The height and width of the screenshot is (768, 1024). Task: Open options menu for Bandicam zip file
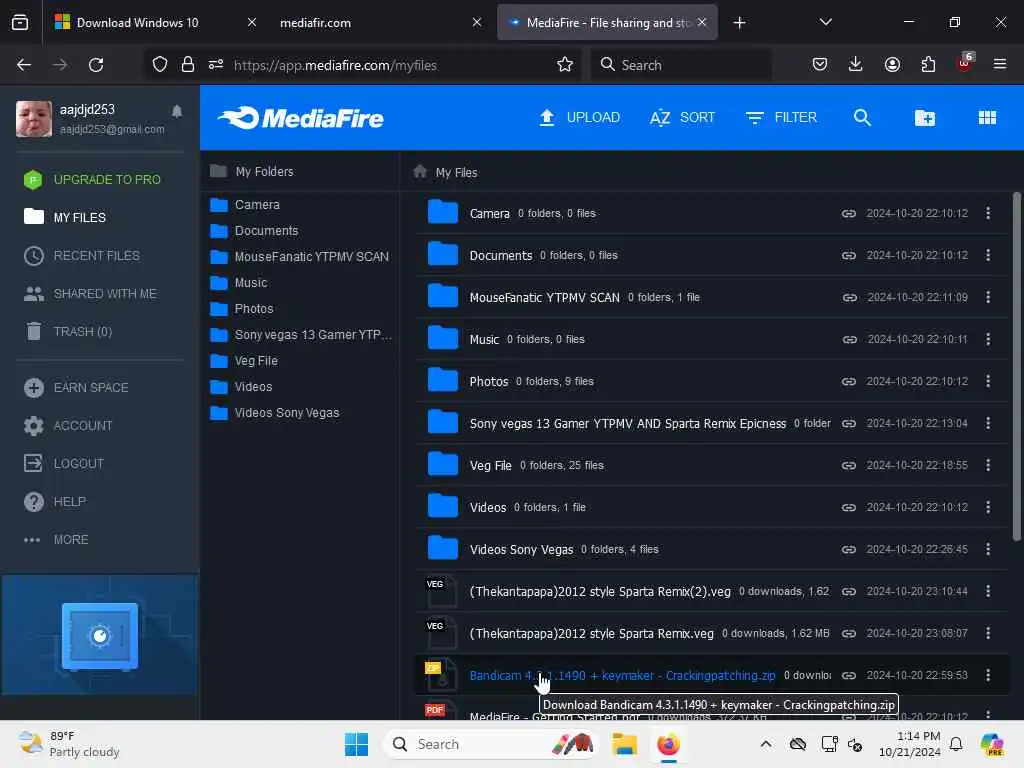pos(987,675)
